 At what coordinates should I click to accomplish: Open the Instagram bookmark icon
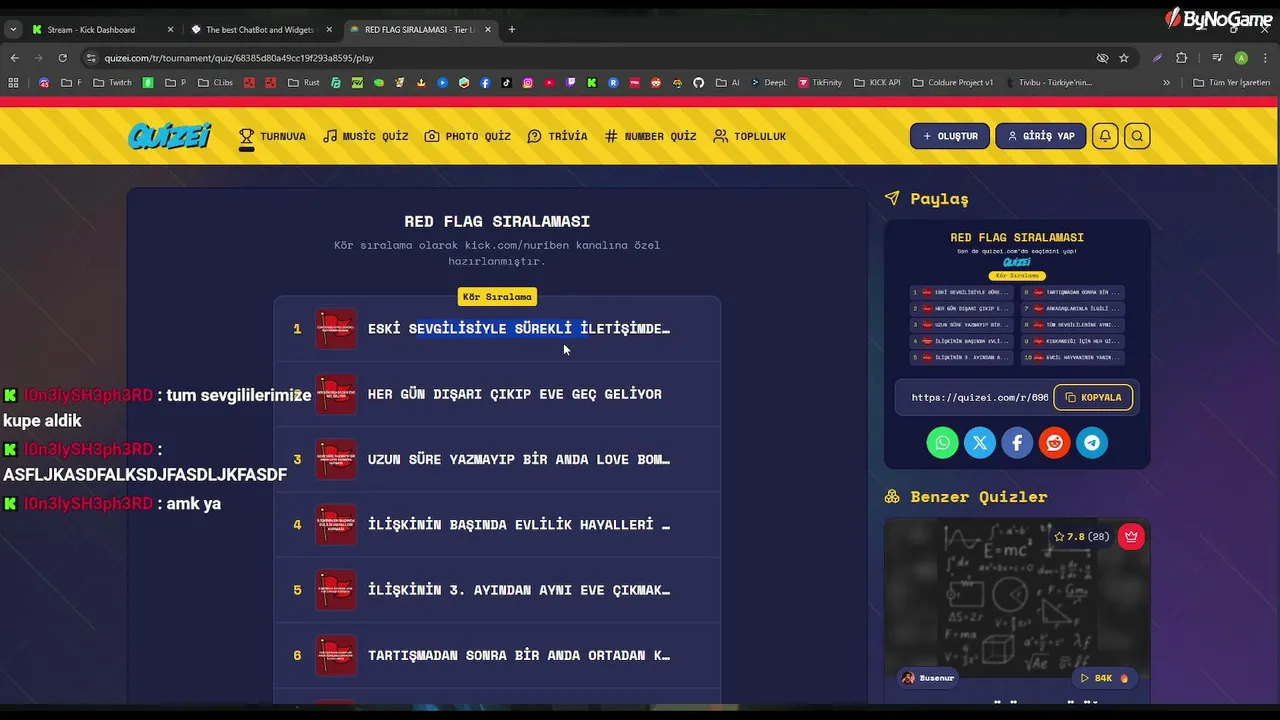point(528,83)
